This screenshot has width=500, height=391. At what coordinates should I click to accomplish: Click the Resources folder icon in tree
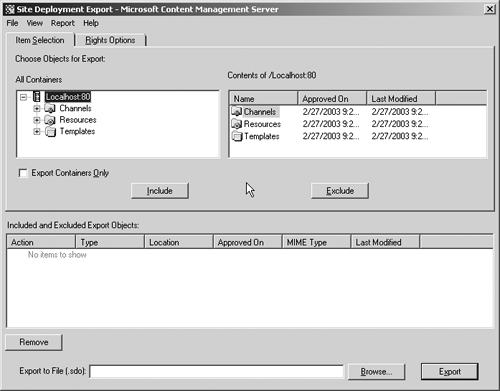50,120
